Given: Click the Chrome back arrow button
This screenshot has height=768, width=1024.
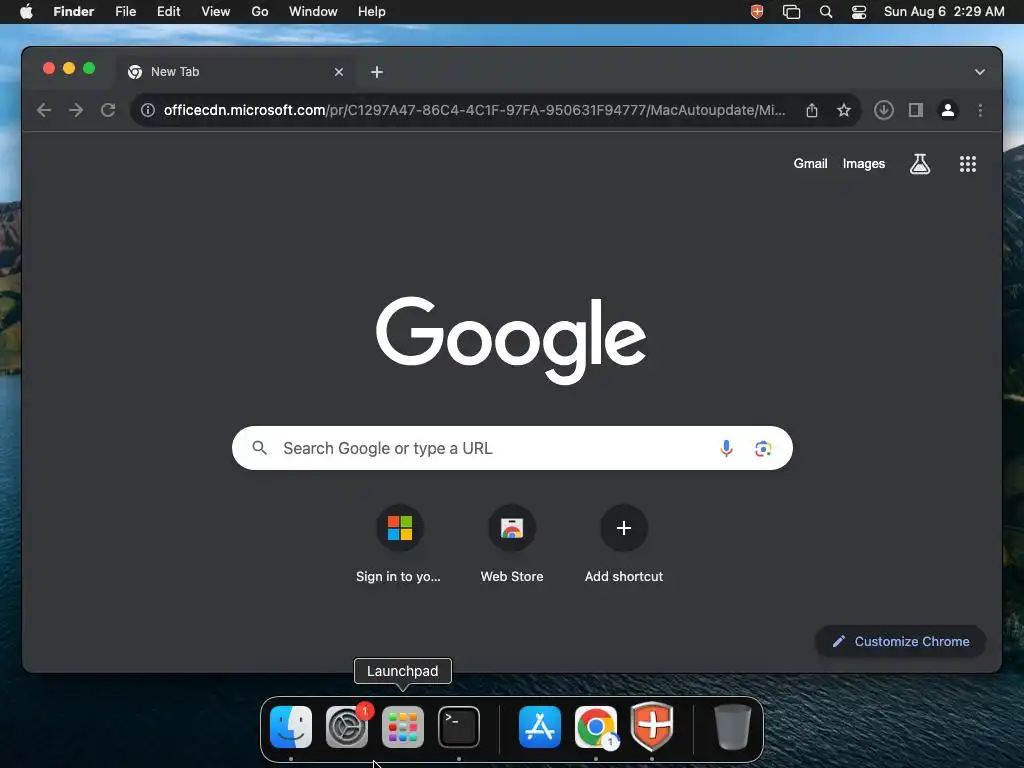Looking at the screenshot, I should click(44, 110).
